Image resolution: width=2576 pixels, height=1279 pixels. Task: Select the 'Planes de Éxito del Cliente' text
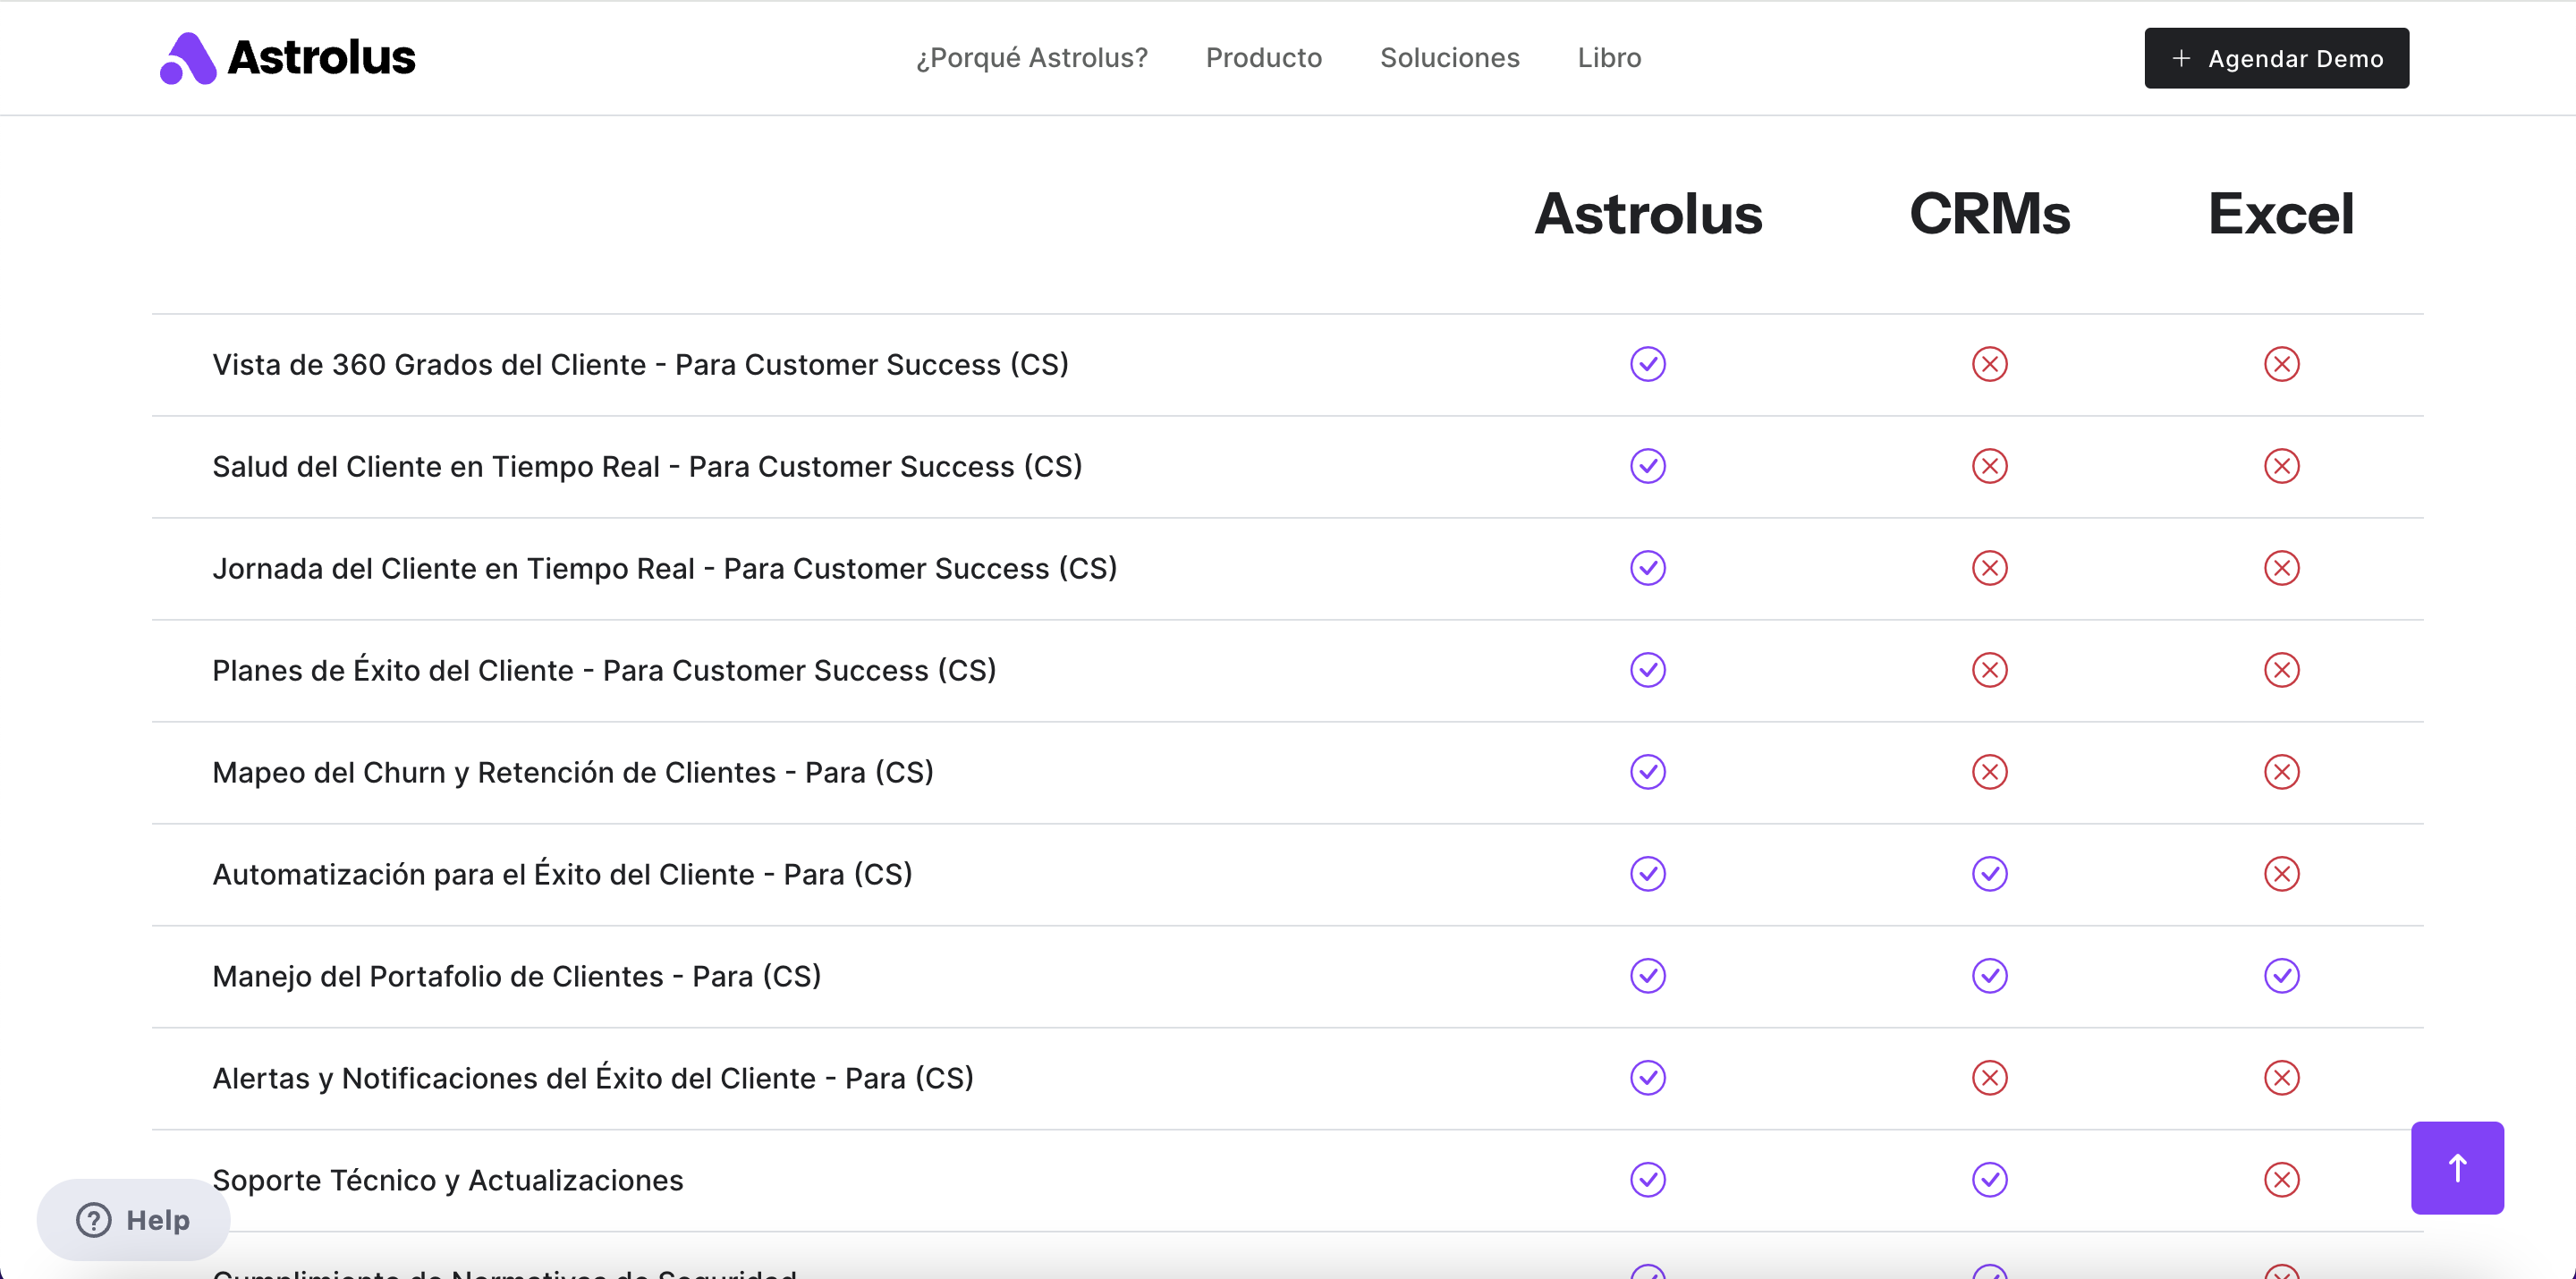[x=393, y=670]
